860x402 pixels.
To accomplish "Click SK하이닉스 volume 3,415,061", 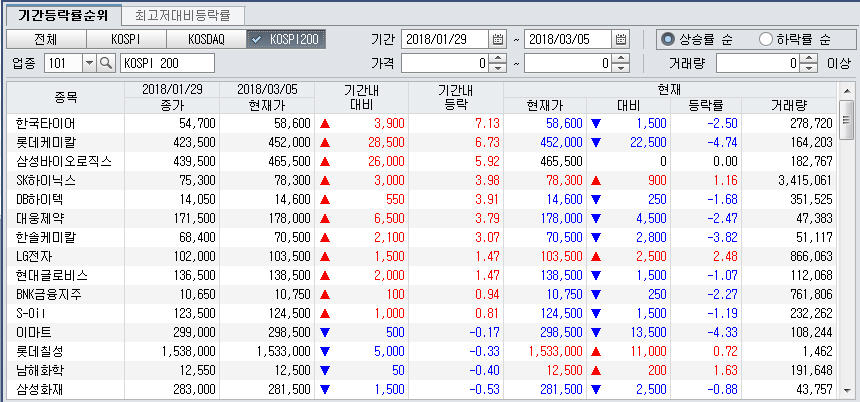I will tap(805, 180).
